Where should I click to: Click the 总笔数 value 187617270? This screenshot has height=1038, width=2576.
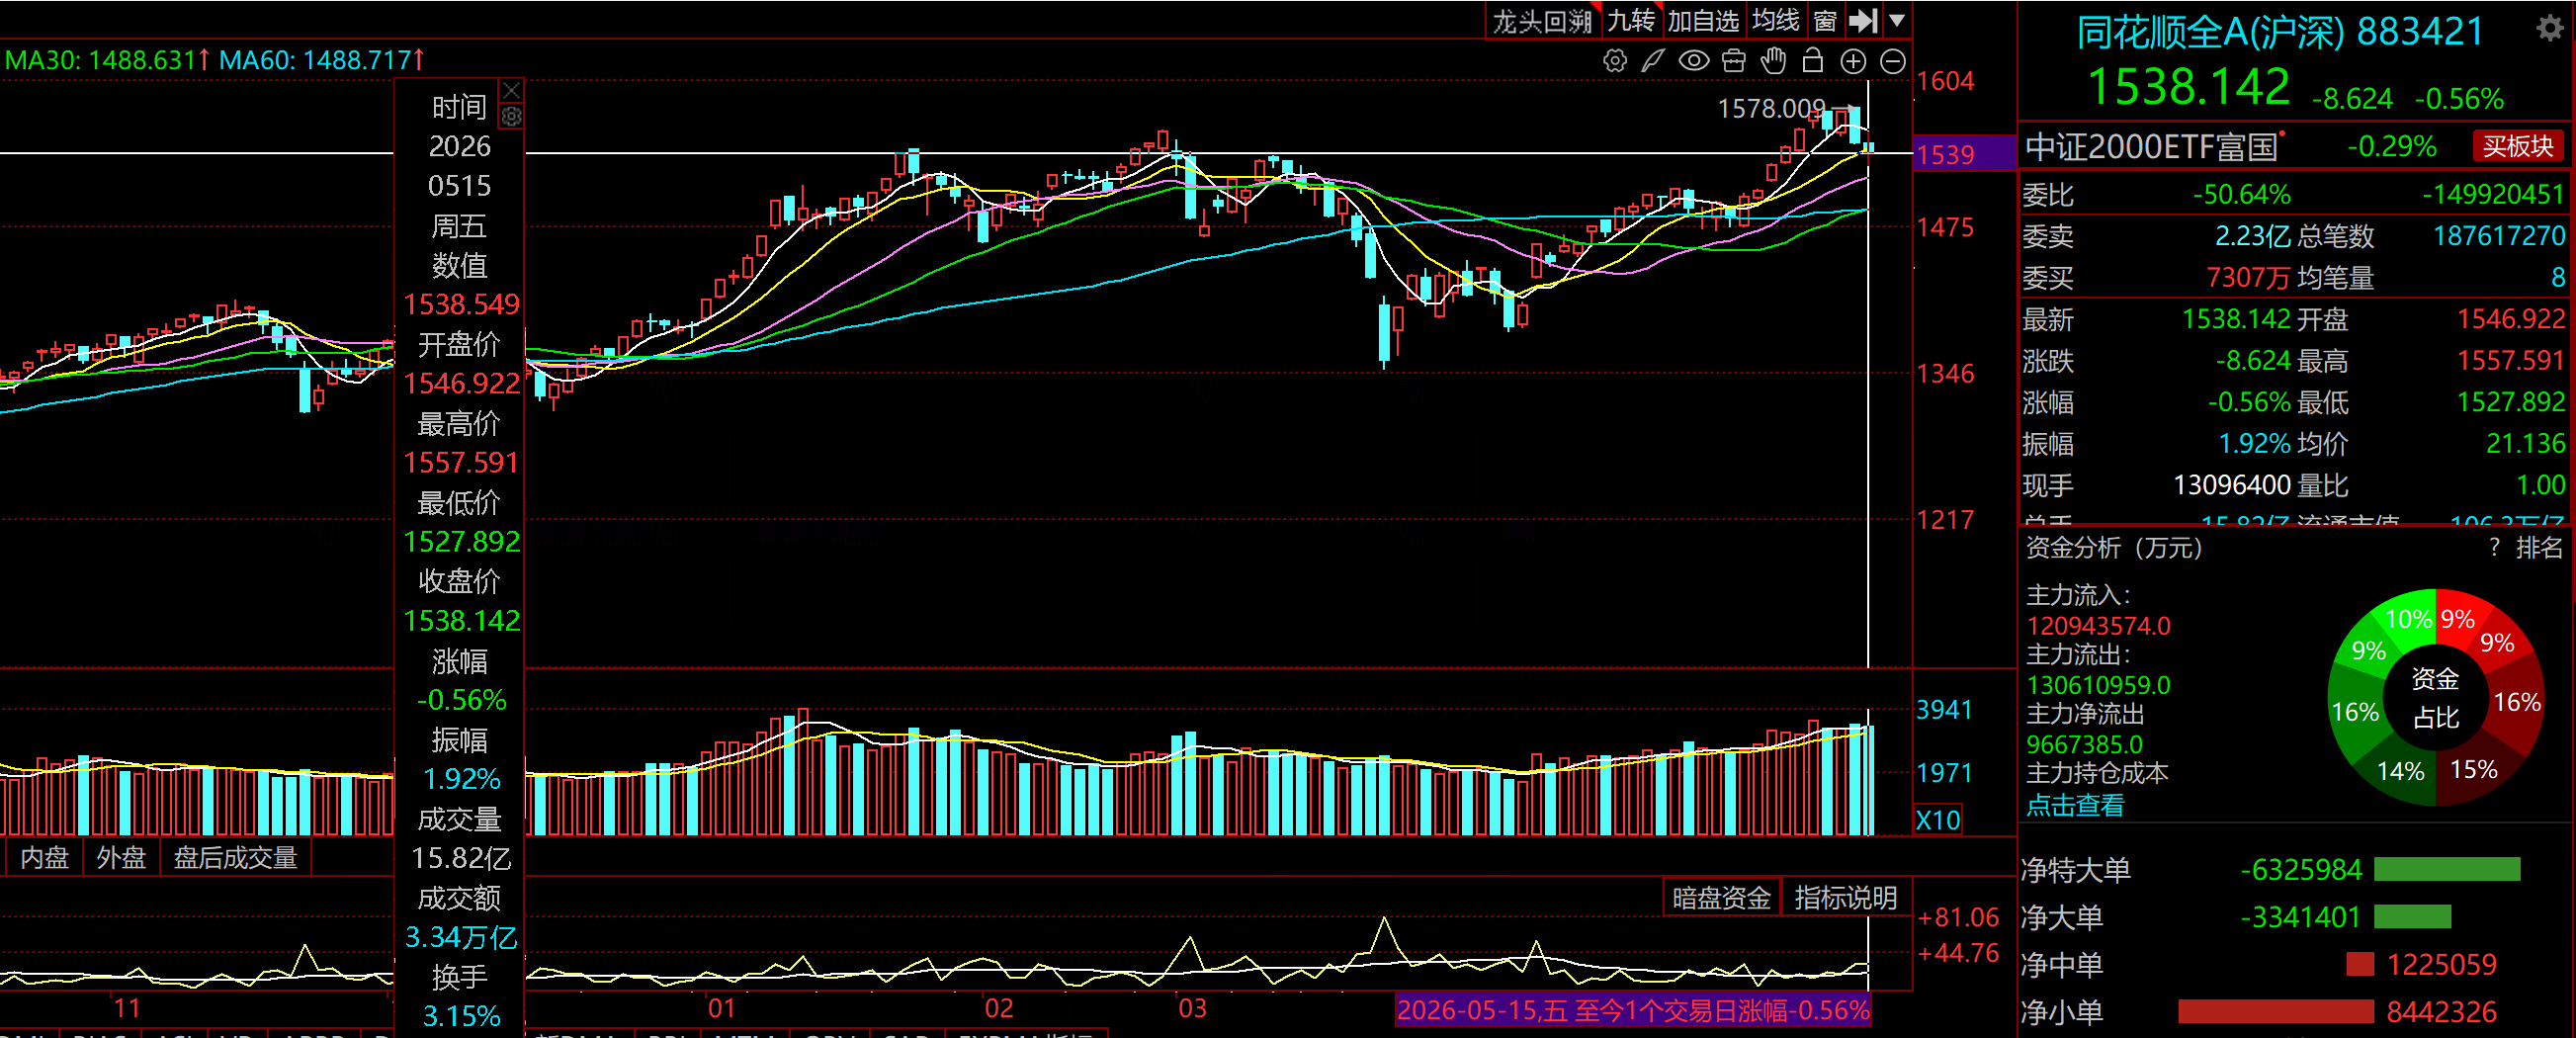pos(2499,236)
